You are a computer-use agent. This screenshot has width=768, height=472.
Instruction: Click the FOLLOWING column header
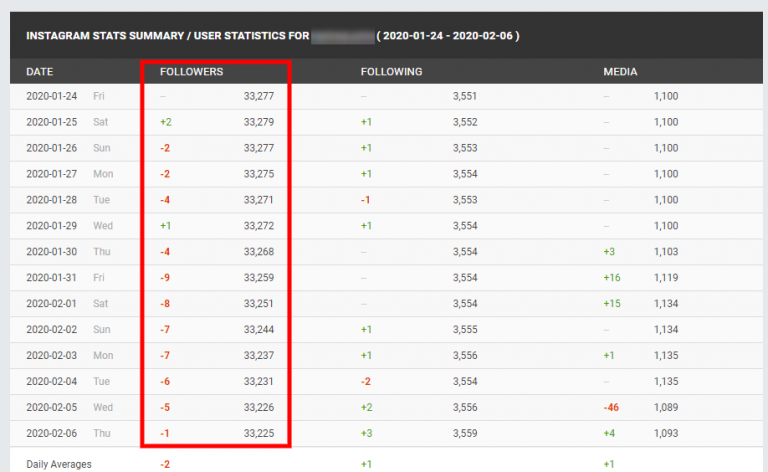tap(391, 72)
